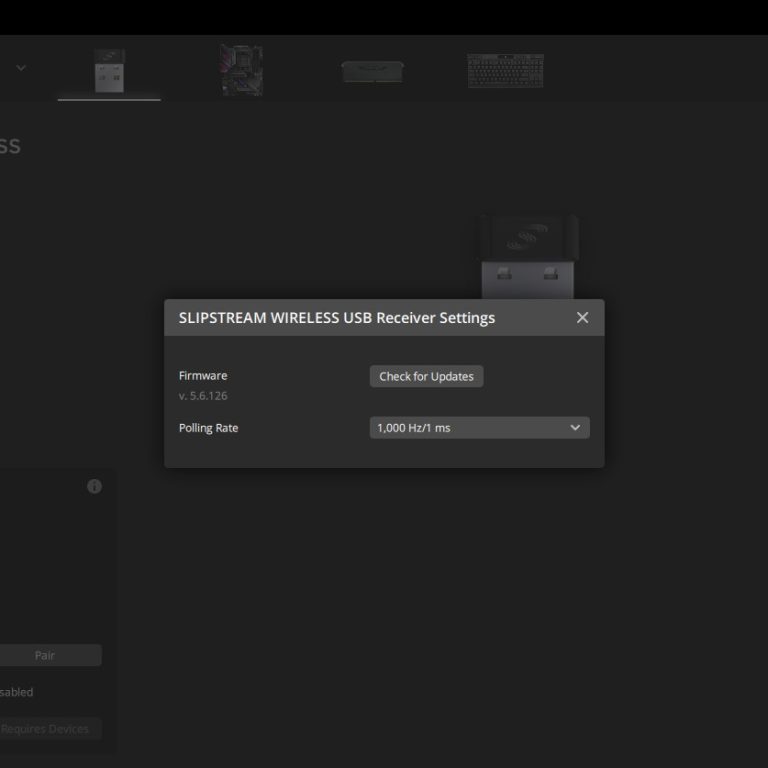Click the Firmware label in dialog
This screenshot has width=768, height=768.
(203, 376)
